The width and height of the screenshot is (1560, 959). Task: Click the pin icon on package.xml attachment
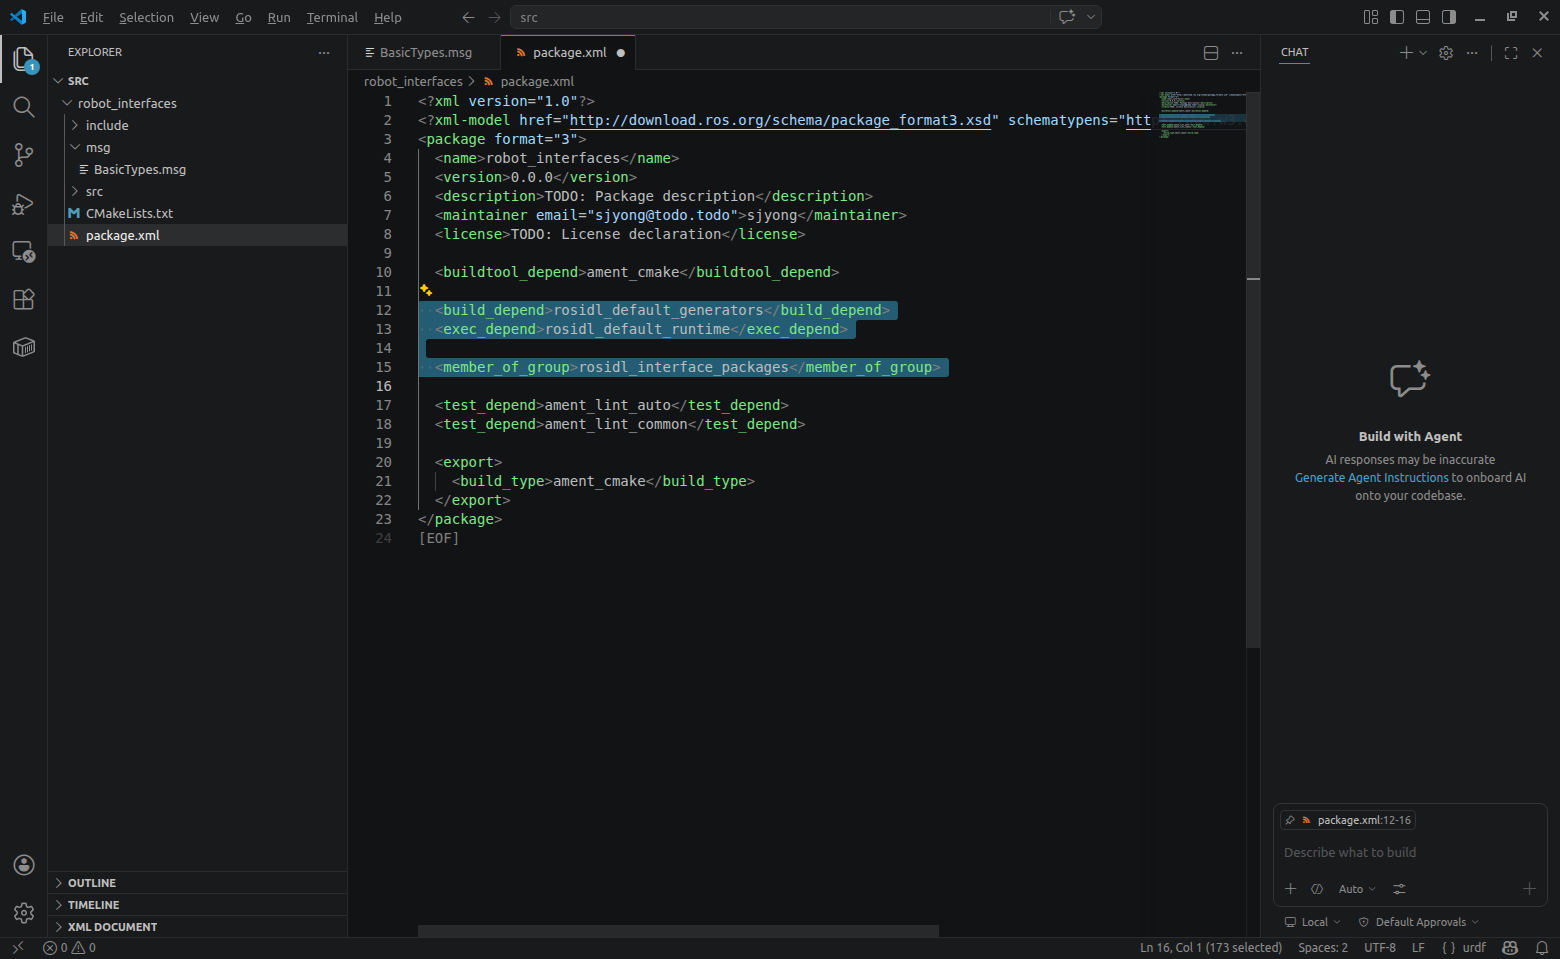click(x=1290, y=820)
